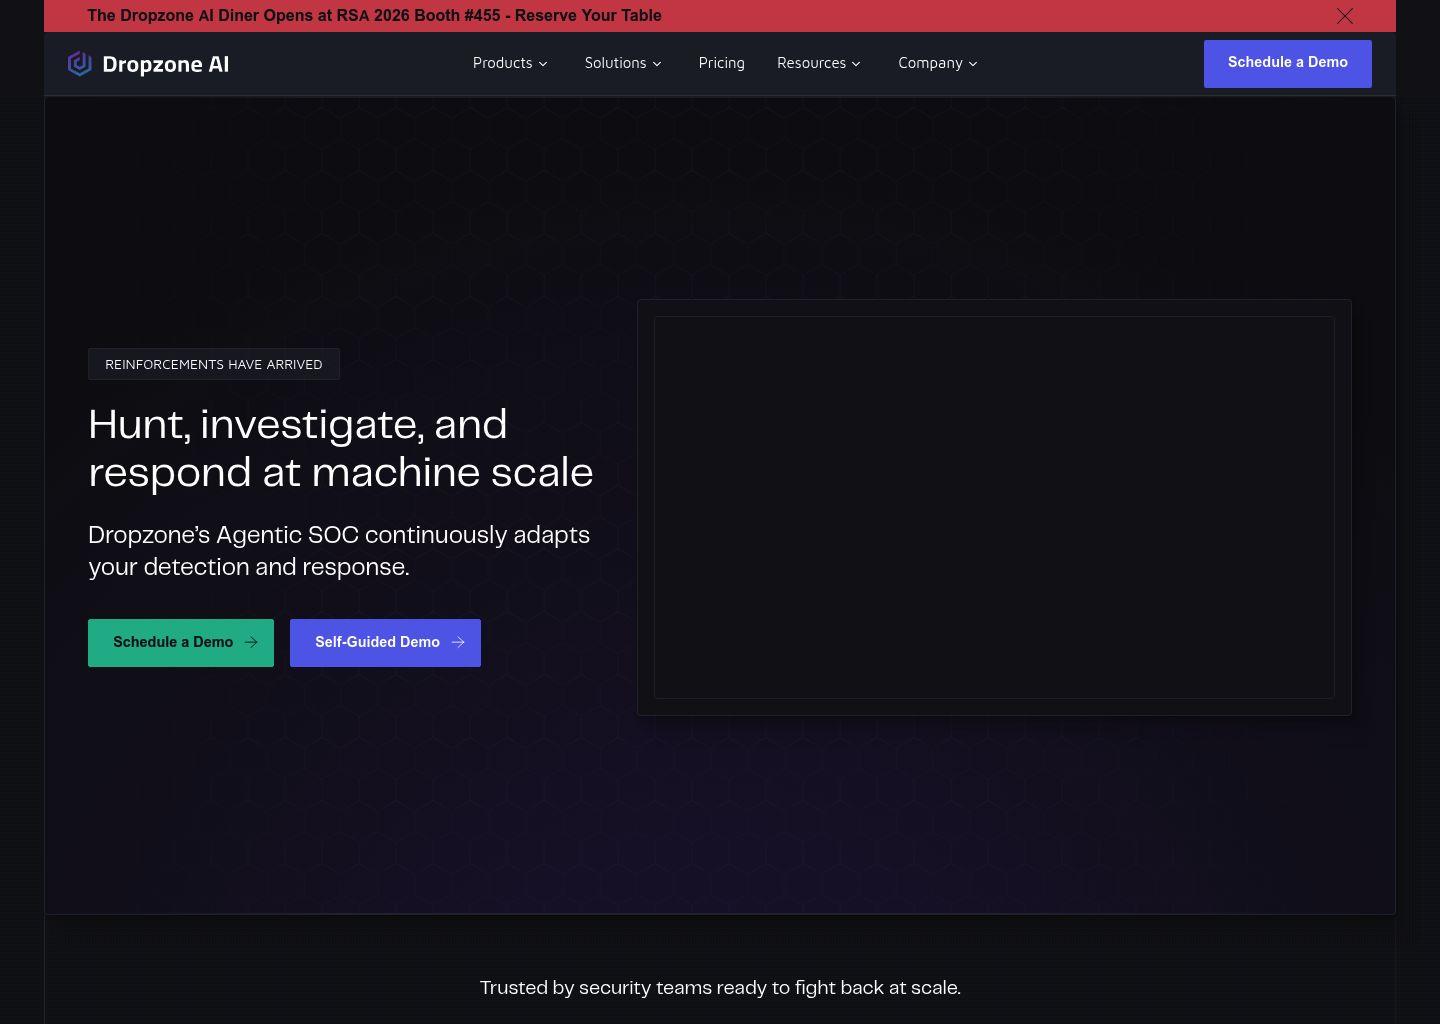The image size is (1440, 1024).
Task: Open the RSA 2026 Booth #455 banner link
Action: click(x=374, y=16)
